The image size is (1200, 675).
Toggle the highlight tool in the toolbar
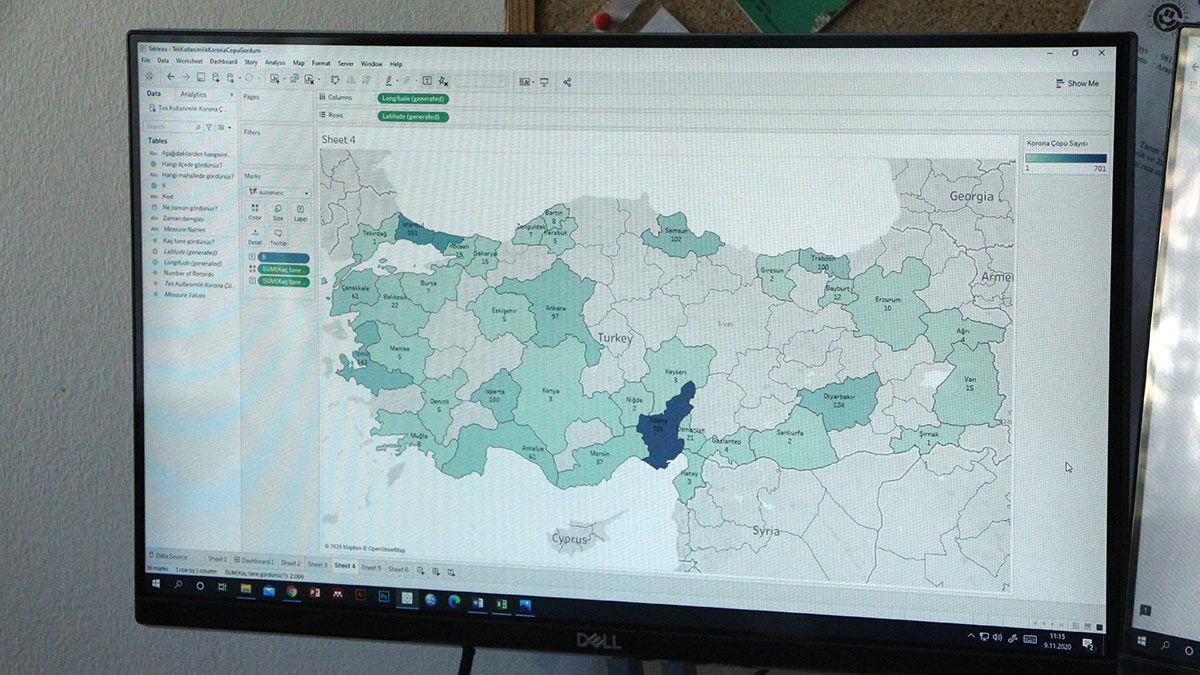coord(390,79)
